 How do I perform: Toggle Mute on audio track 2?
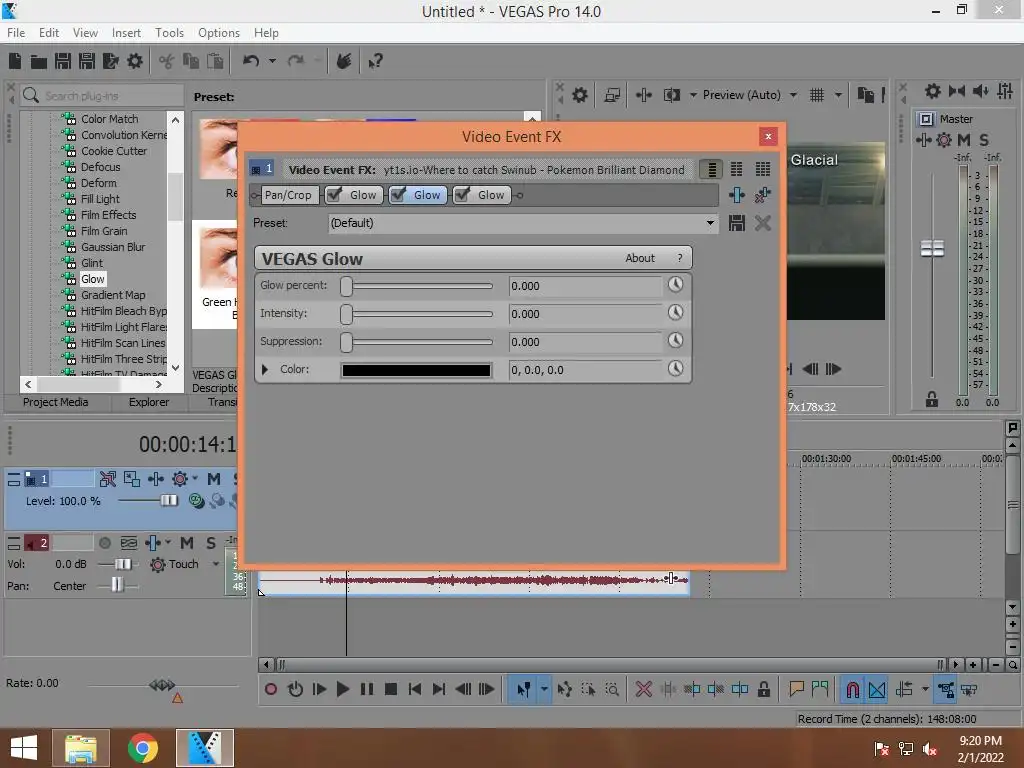pos(187,543)
